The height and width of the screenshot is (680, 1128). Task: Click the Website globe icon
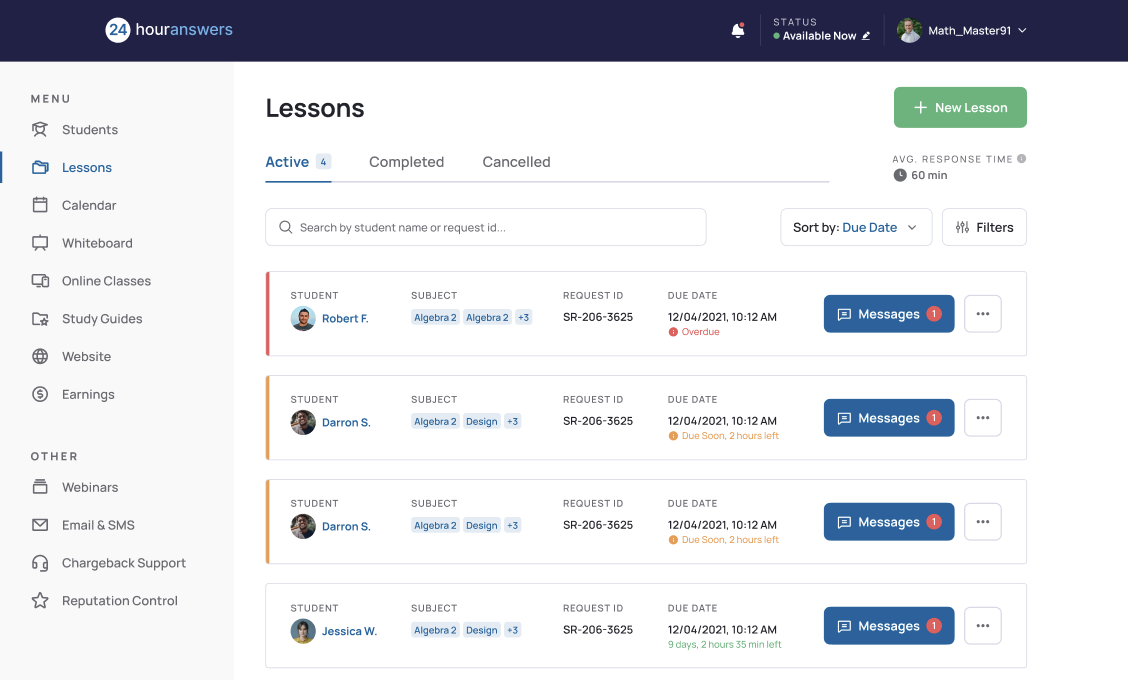click(40, 356)
